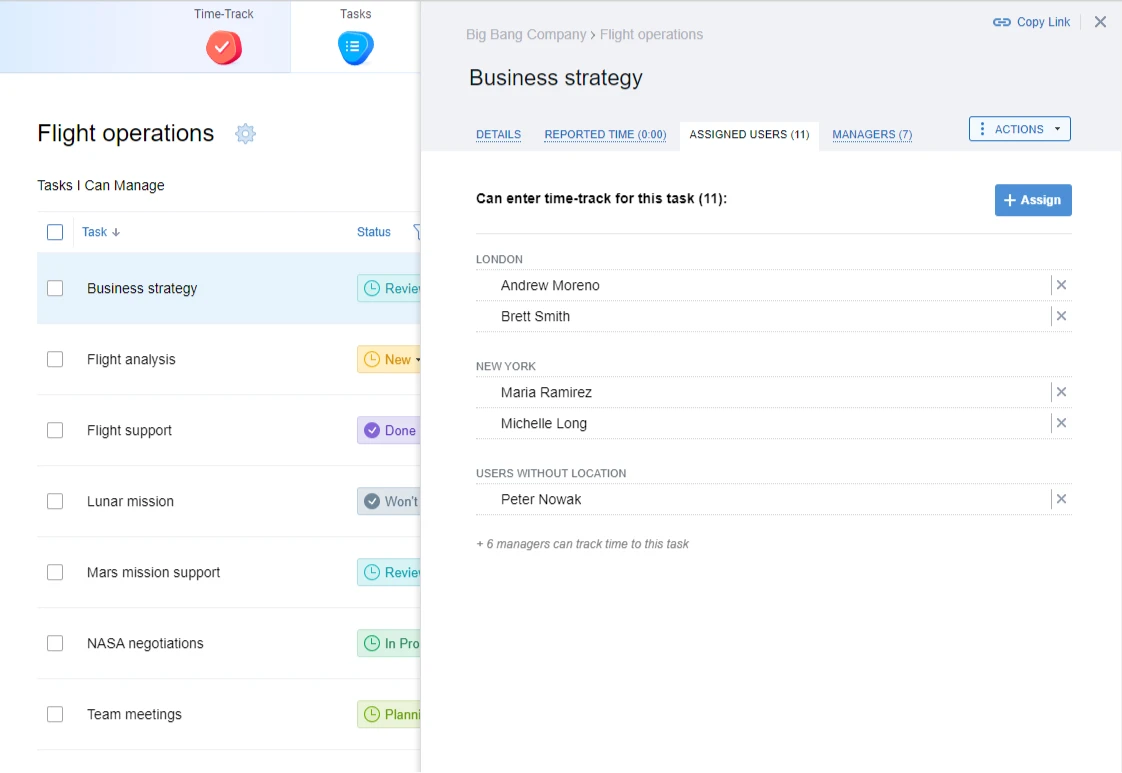1122x773 pixels.
Task: Tick the Lunar mission checkbox
Action: (55, 502)
